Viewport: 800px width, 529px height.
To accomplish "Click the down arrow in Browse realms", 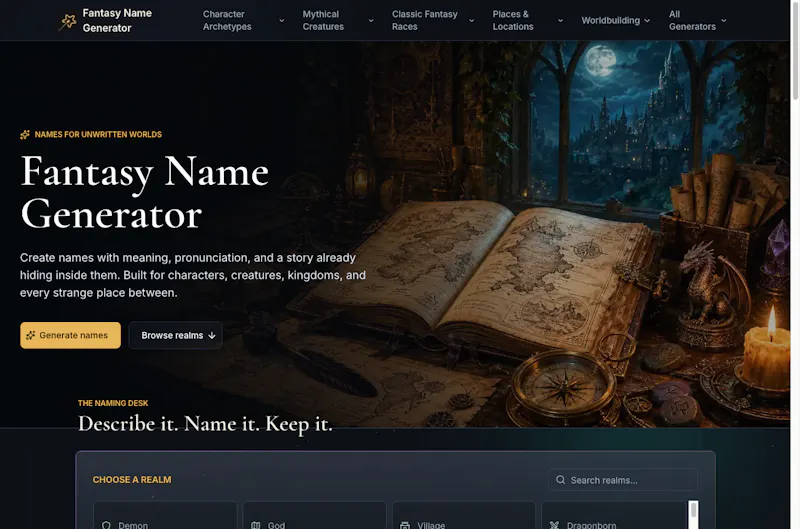I will tap(212, 335).
